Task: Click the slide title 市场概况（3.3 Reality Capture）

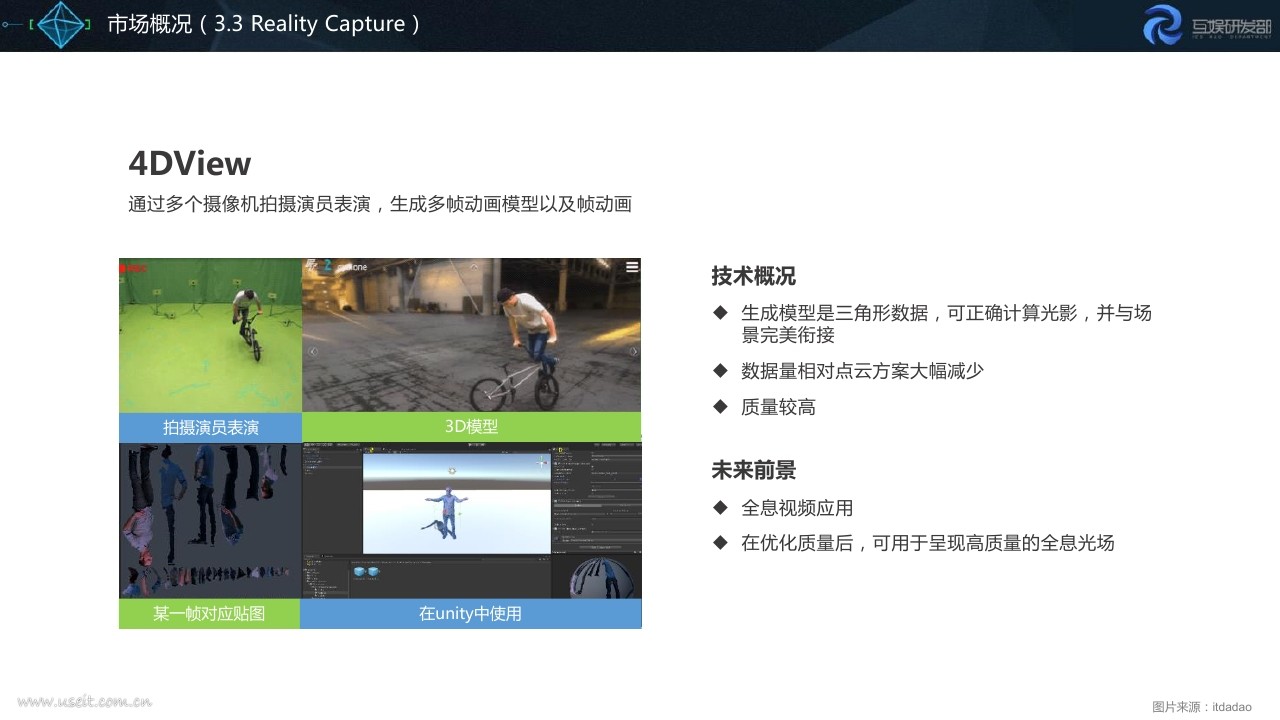Action: point(265,24)
